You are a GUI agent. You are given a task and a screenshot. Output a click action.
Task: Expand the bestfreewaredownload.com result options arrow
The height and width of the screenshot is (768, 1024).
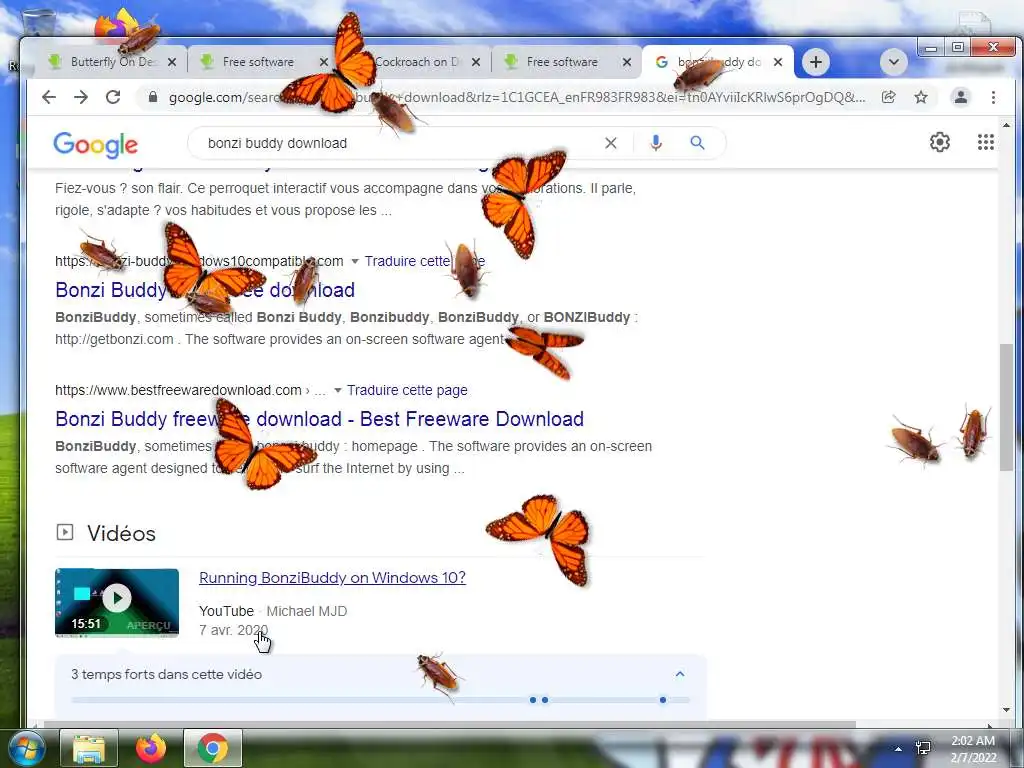[x=338, y=391]
